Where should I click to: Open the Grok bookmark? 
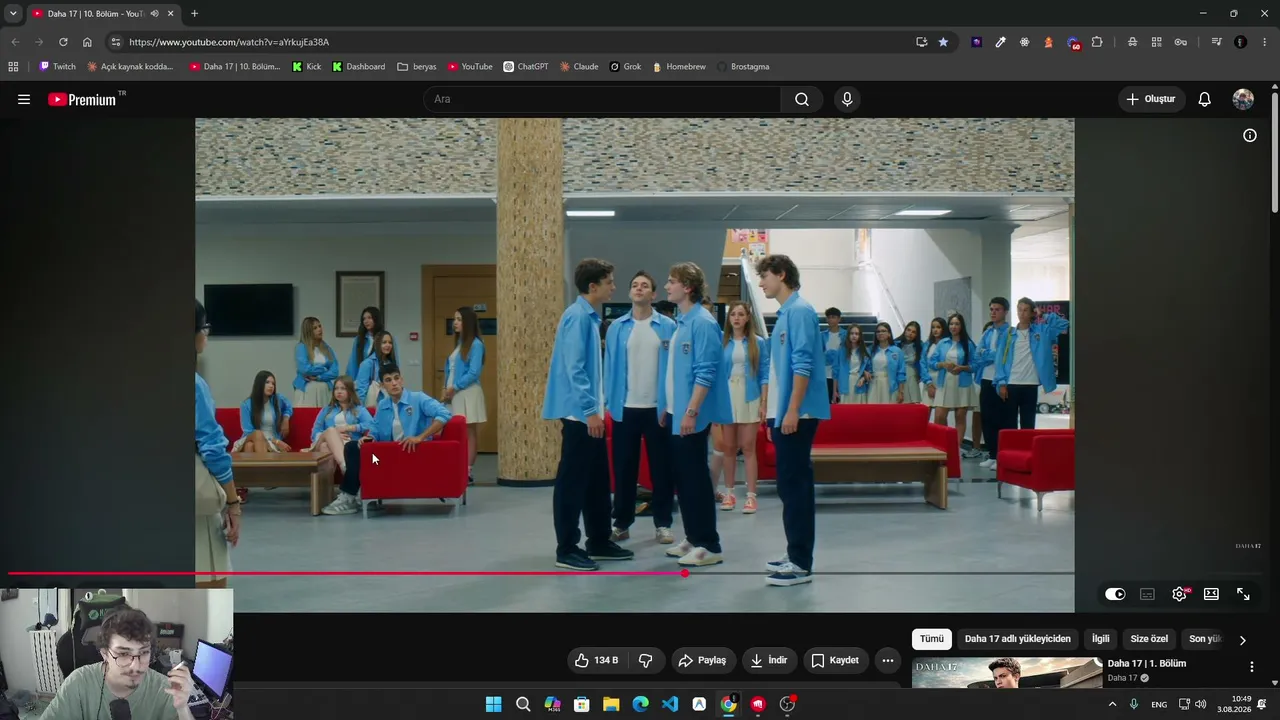coord(626,67)
